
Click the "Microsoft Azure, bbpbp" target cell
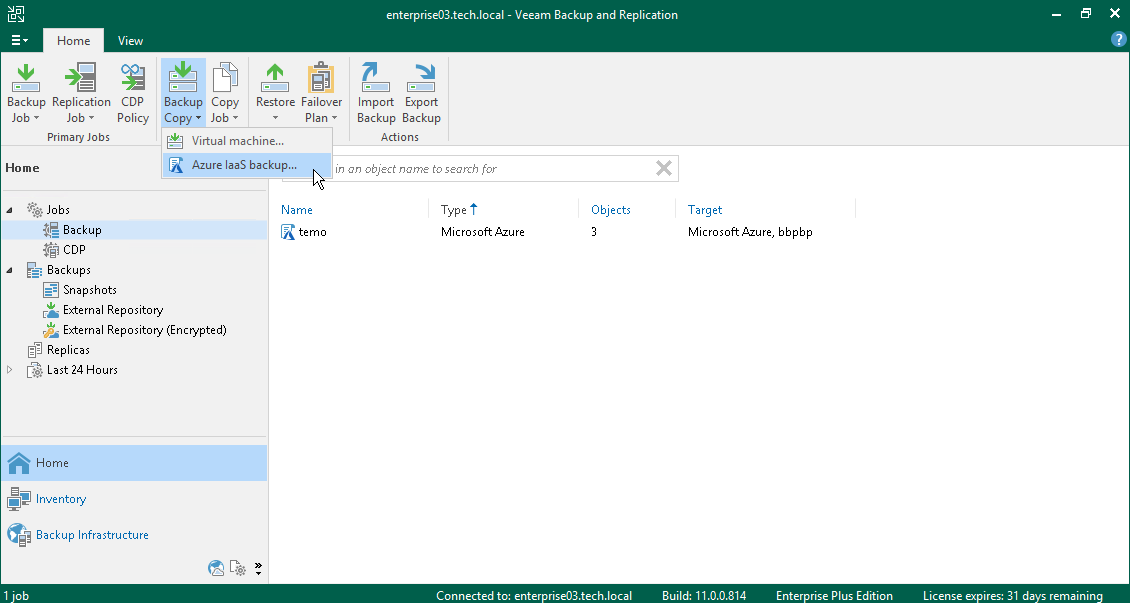(750, 232)
